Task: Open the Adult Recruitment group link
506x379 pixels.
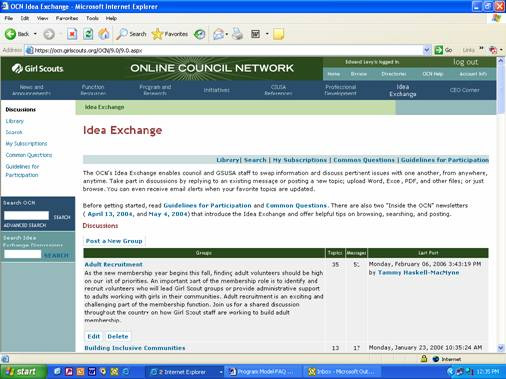Action: [x=113, y=264]
